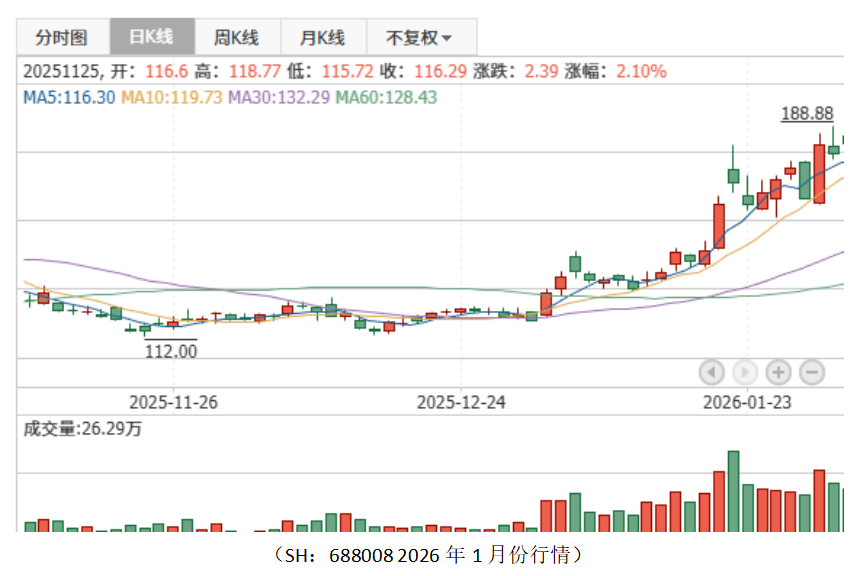Select the 日K线 tab
The width and height of the screenshot is (865, 576).
pyautogui.click(x=151, y=38)
